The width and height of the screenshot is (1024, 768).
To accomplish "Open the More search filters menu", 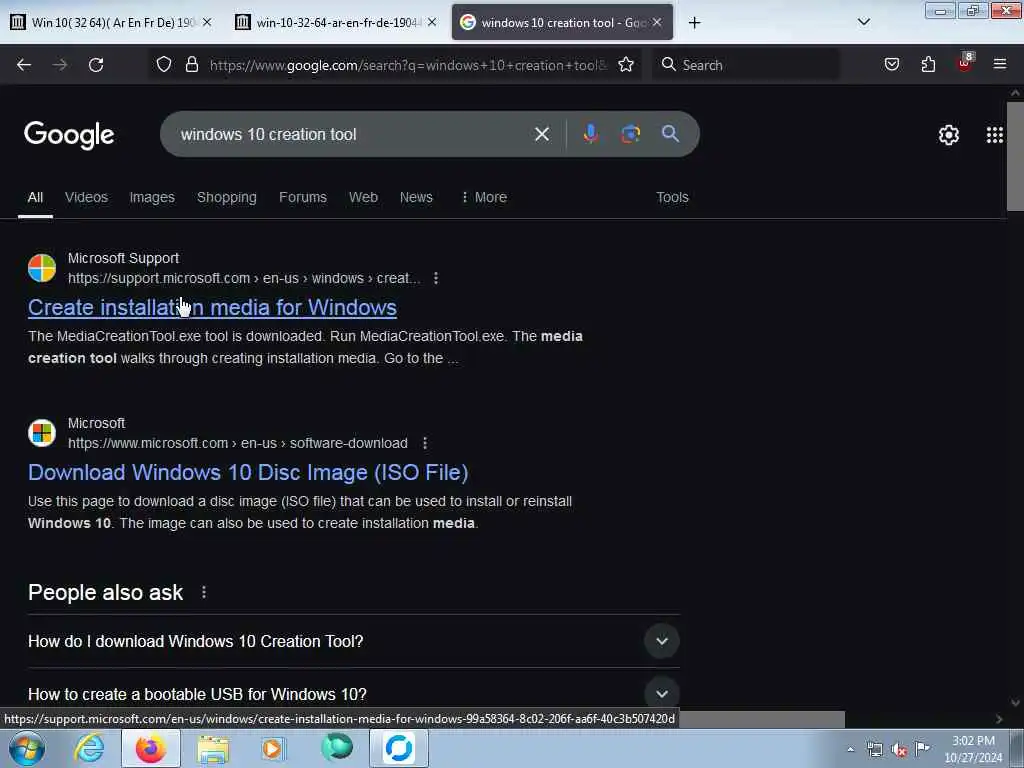I will point(484,197).
